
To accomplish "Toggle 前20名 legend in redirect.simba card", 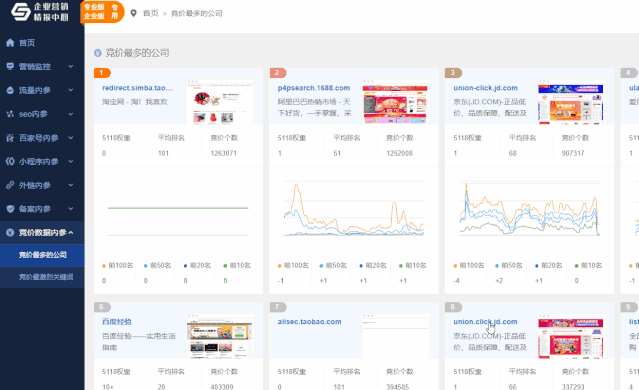I will tap(197, 266).
